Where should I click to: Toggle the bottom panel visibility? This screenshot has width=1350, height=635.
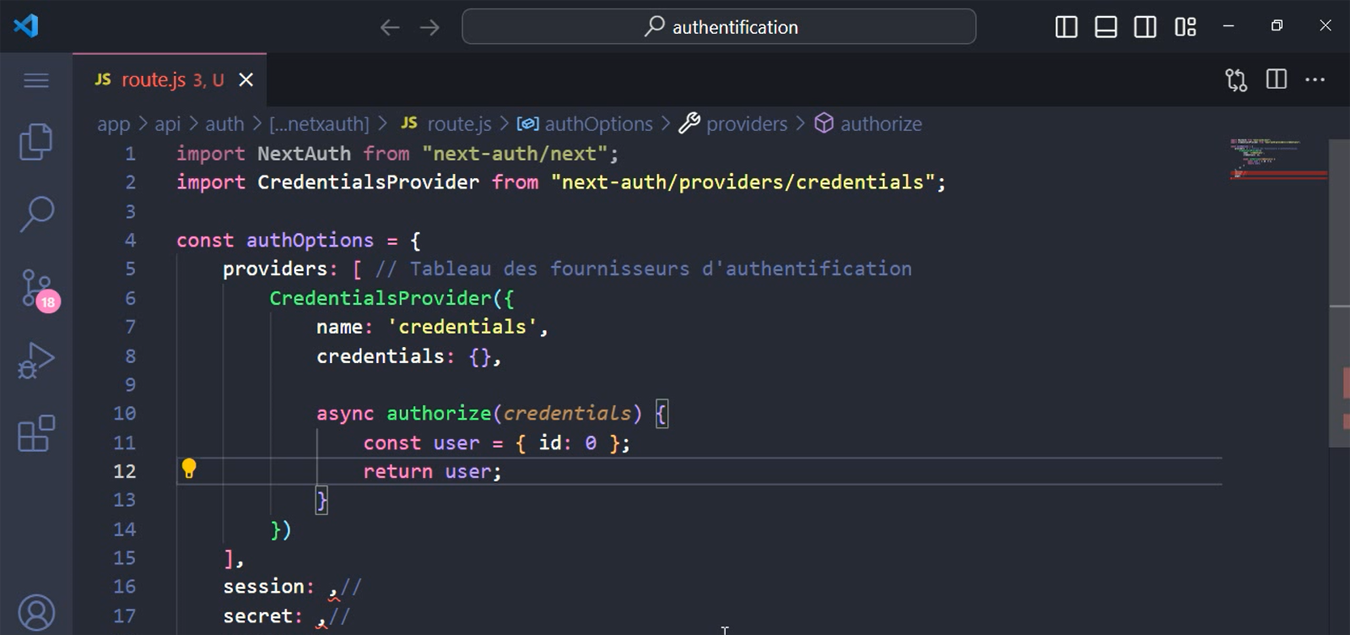1105,26
